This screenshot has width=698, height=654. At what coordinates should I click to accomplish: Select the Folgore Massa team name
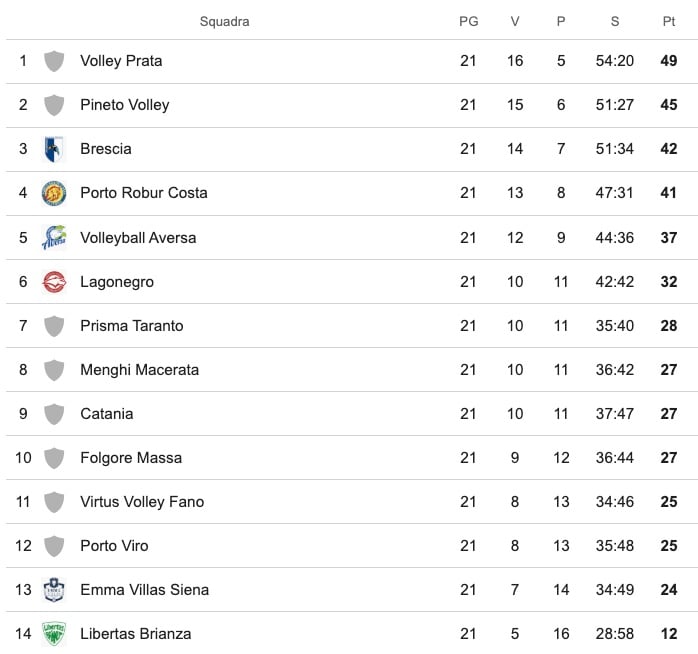click(131, 458)
